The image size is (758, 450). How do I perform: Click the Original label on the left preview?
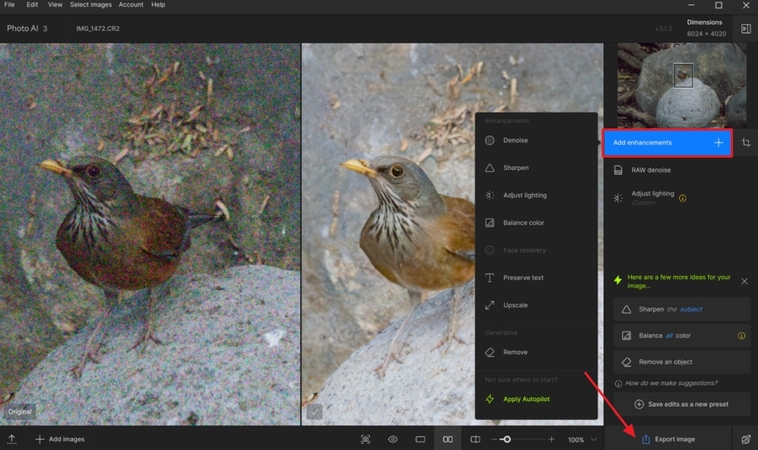coord(20,411)
